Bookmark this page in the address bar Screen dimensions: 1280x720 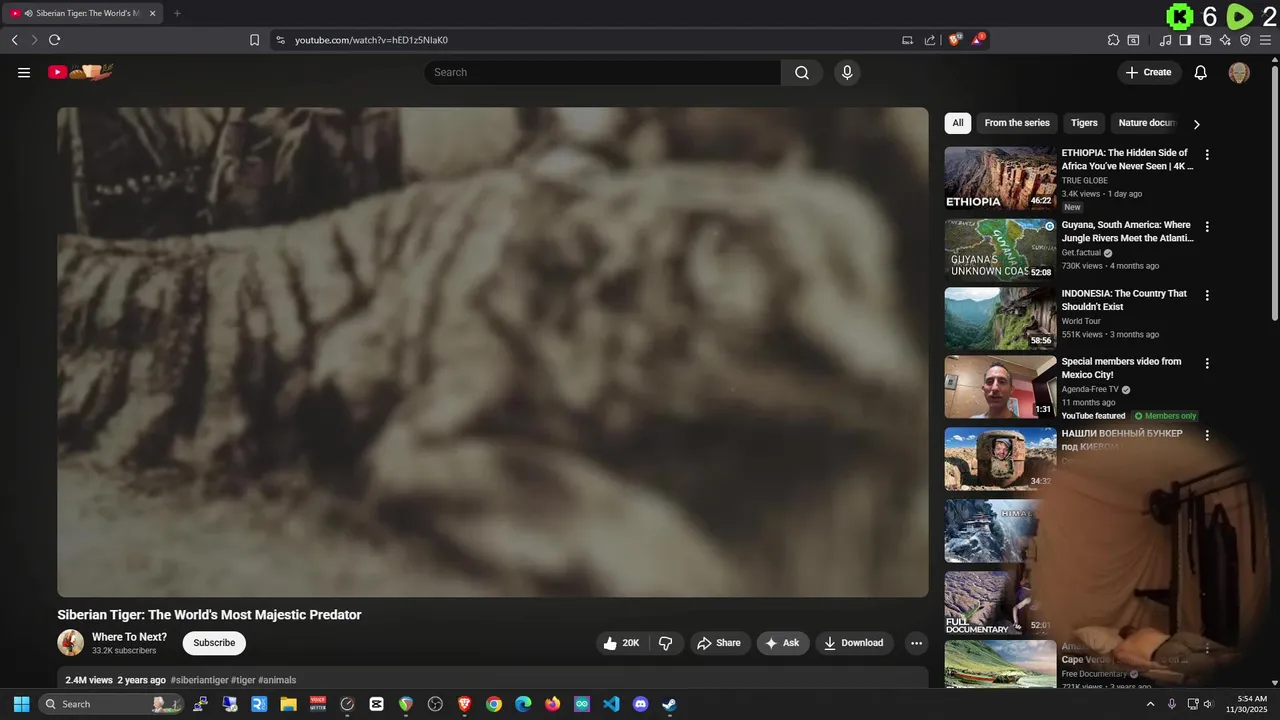(254, 40)
